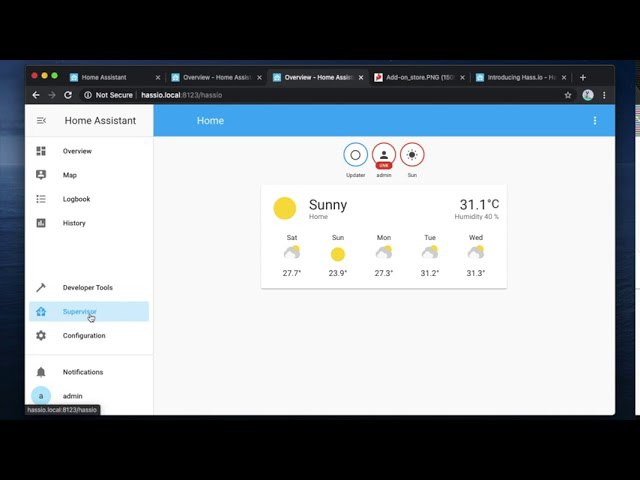Click the 31.1°C temperature reading
The height and width of the screenshot is (480, 640).
[x=479, y=204]
